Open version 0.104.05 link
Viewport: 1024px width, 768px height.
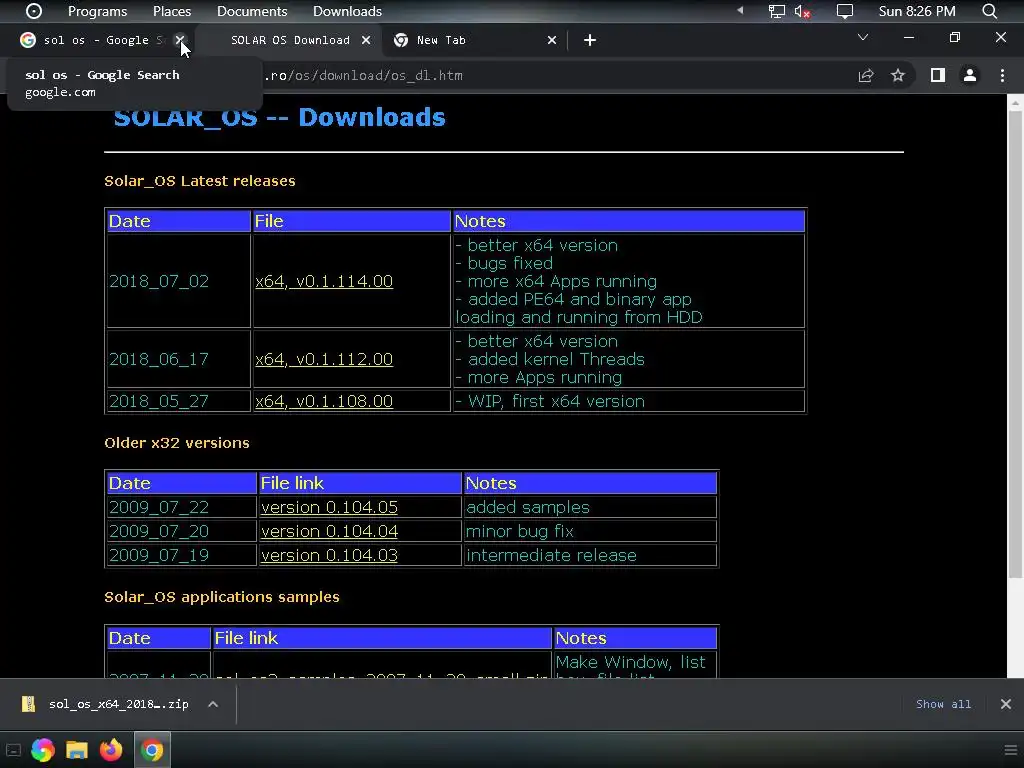[x=329, y=507]
